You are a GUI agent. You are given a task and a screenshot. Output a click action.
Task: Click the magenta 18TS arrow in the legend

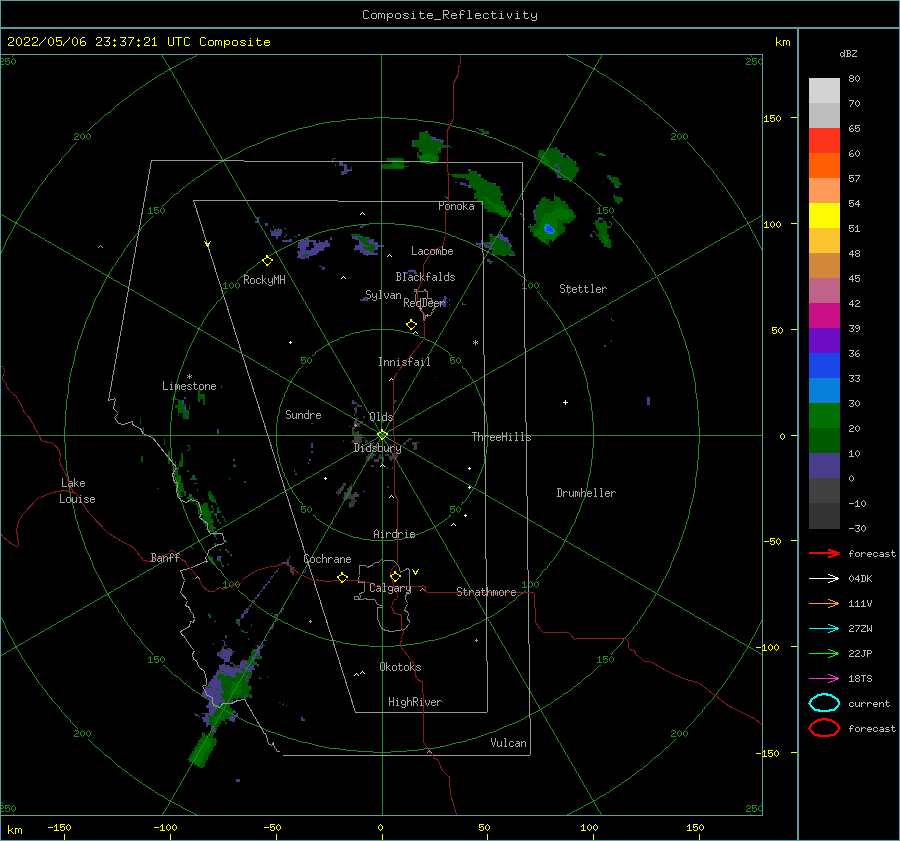coord(824,679)
